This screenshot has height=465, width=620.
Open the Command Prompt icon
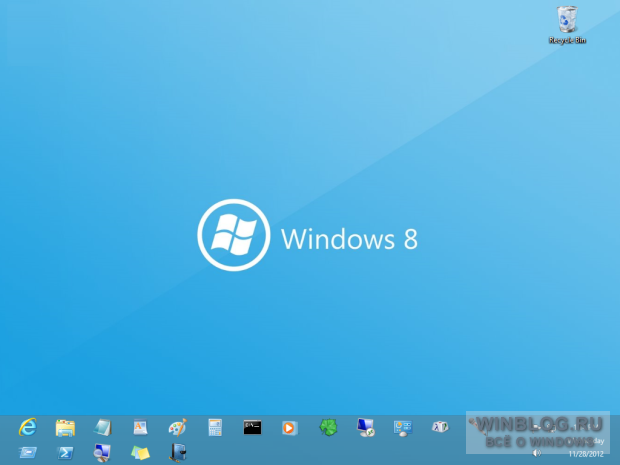click(252, 427)
